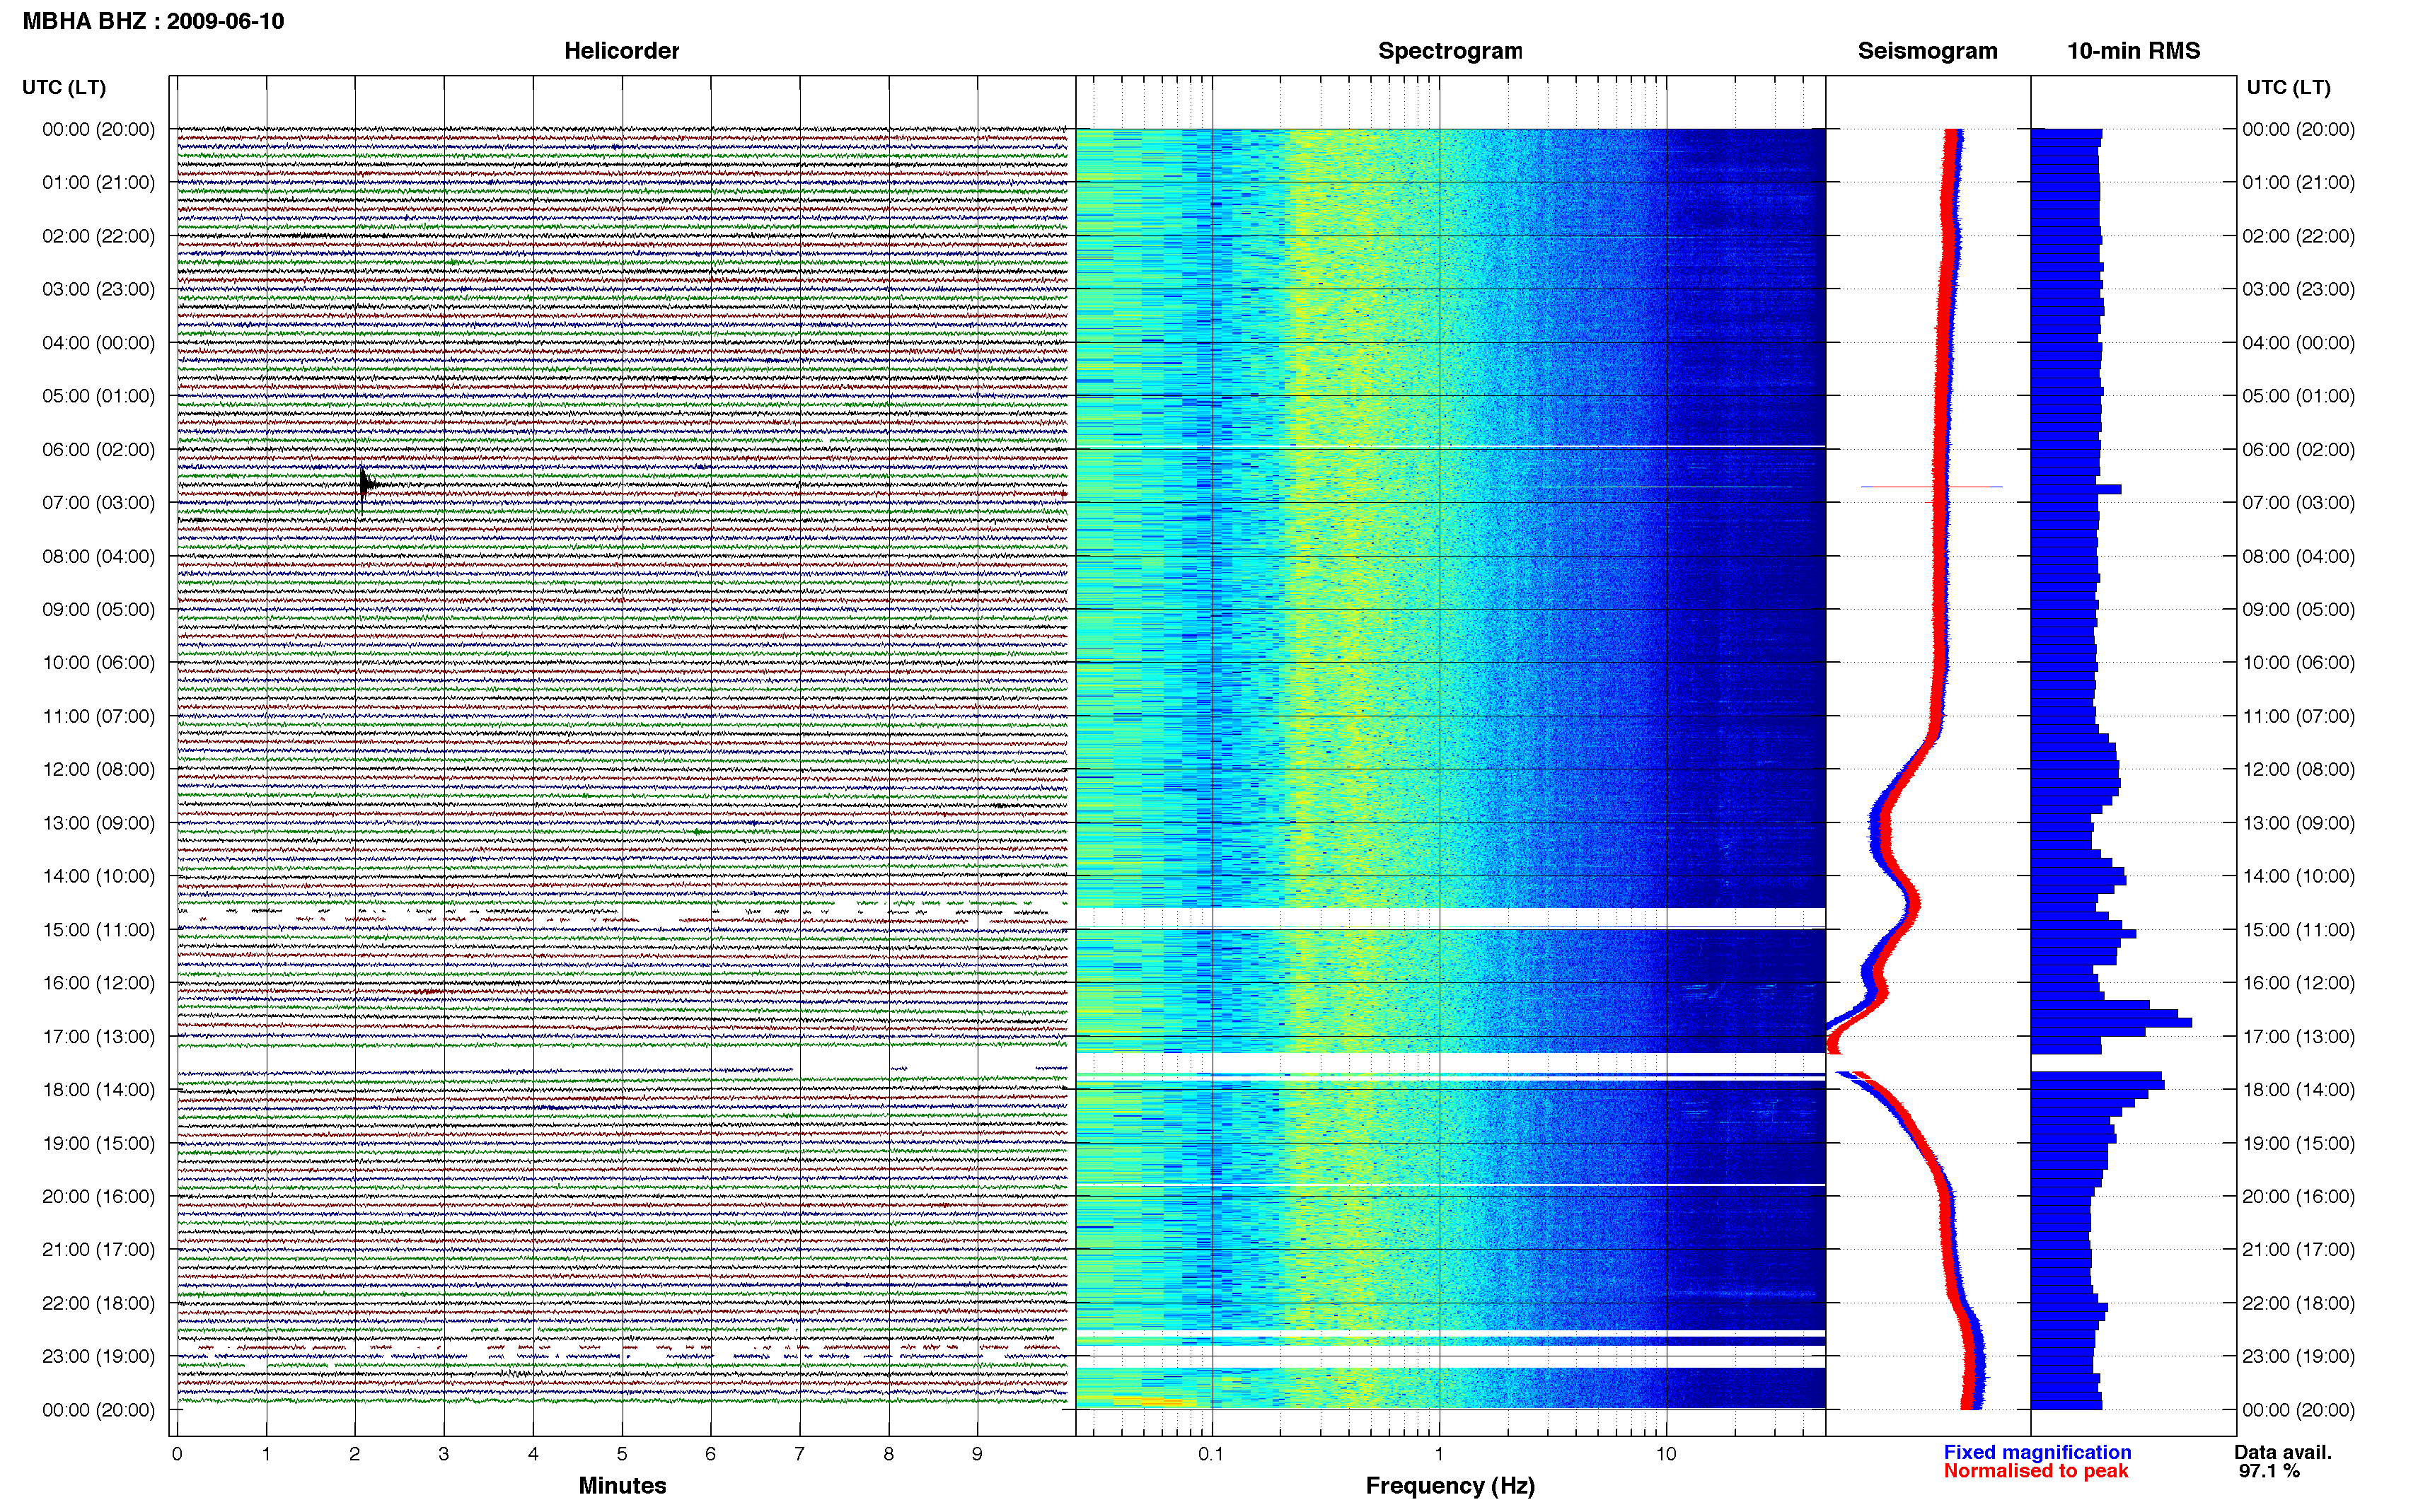This screenshot has height=1512, width=2418.
Task: Click left time label '06:00 (02:00)'
Action: click(x=98, y=450)
